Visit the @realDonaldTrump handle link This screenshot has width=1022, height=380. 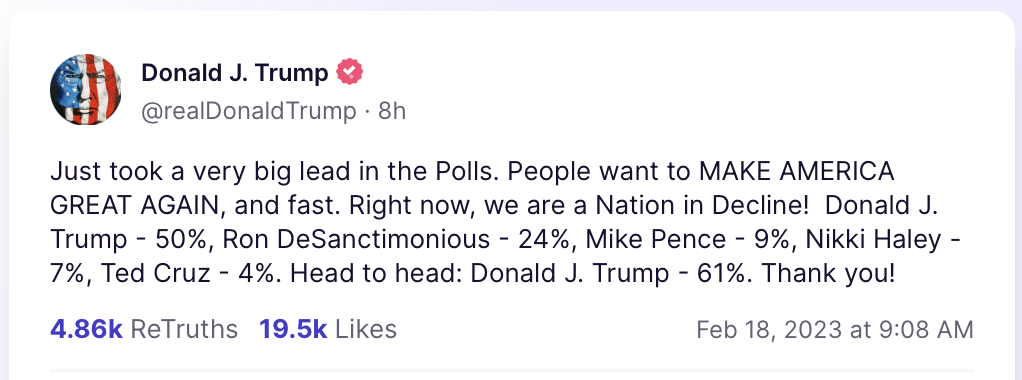(249, 111)
